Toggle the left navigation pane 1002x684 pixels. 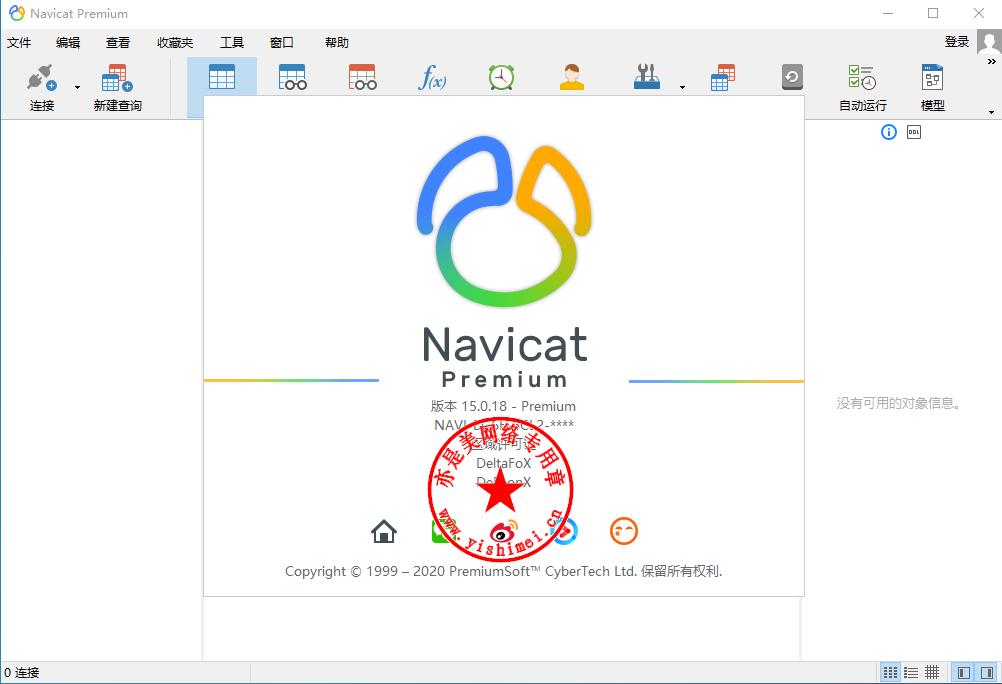coord(964,672)
